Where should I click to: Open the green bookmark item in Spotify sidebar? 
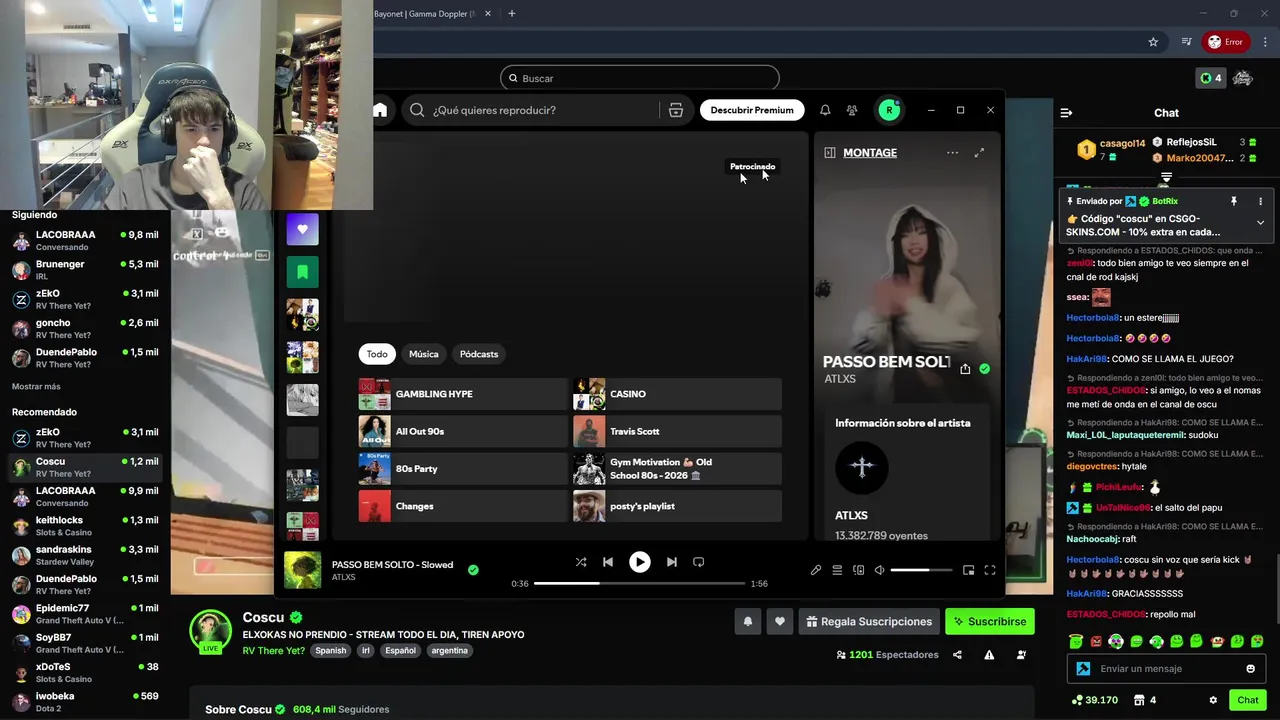point(303,272)
